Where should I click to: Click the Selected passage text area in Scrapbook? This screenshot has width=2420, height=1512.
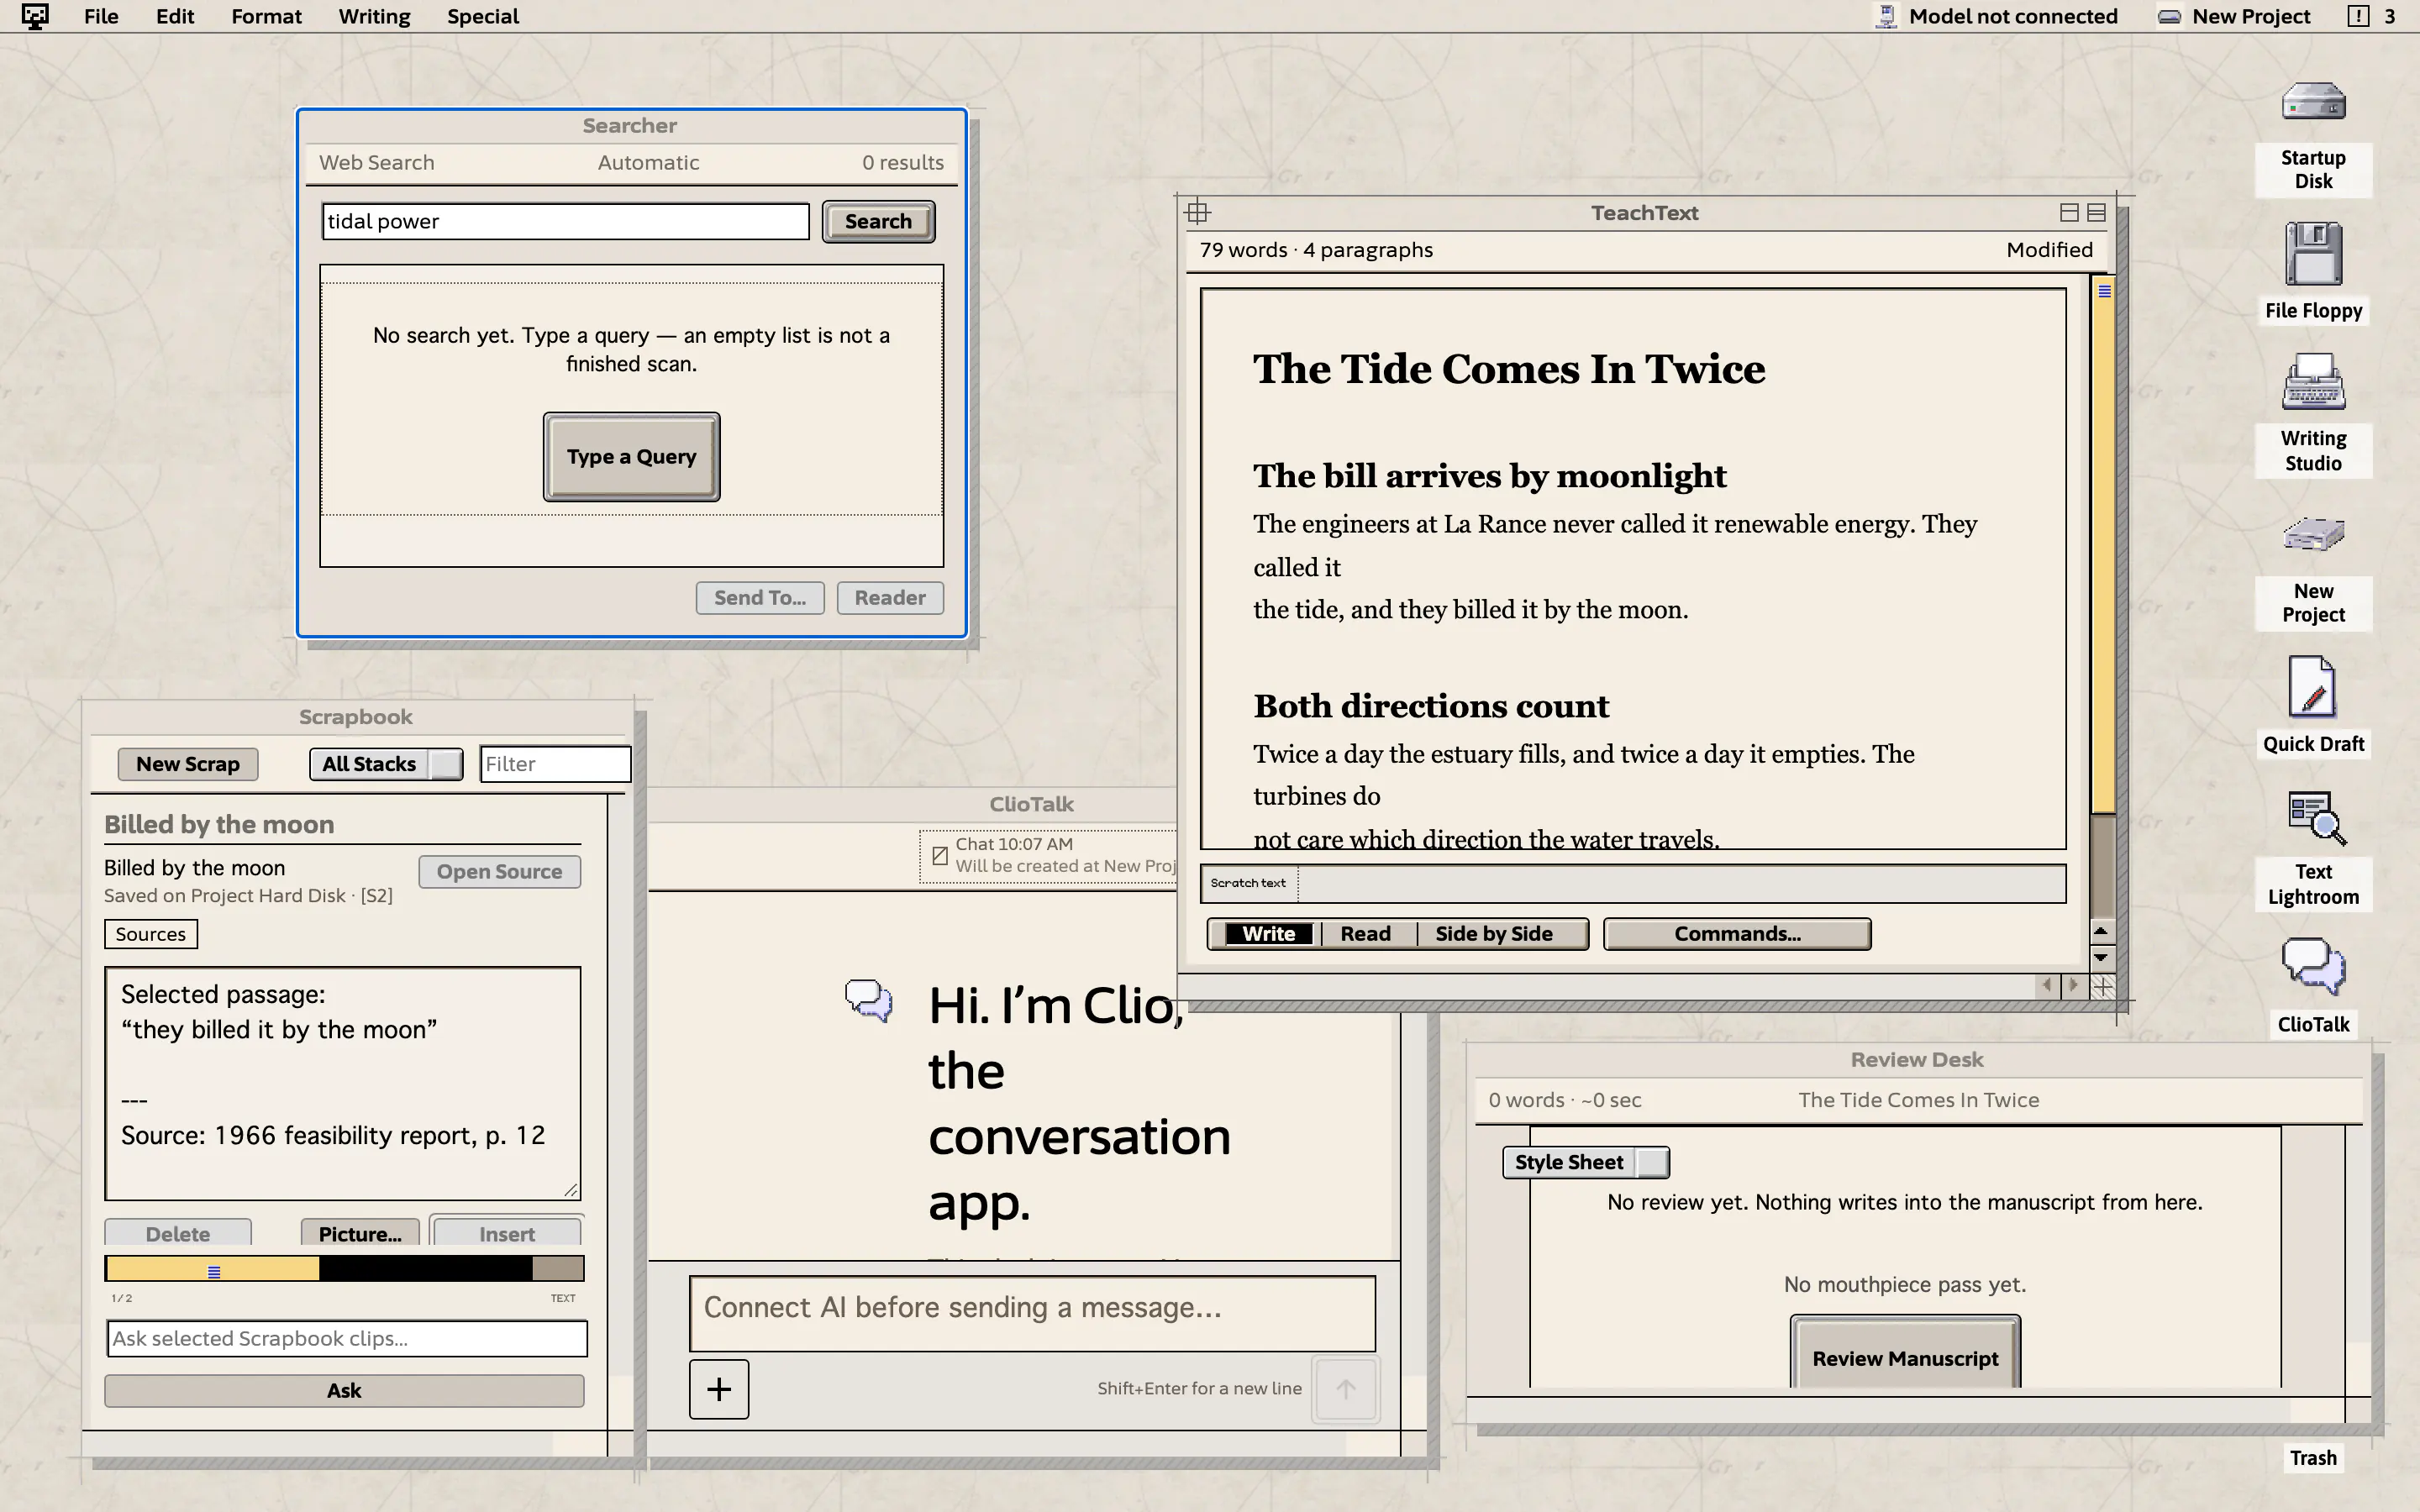[342, 1083]
